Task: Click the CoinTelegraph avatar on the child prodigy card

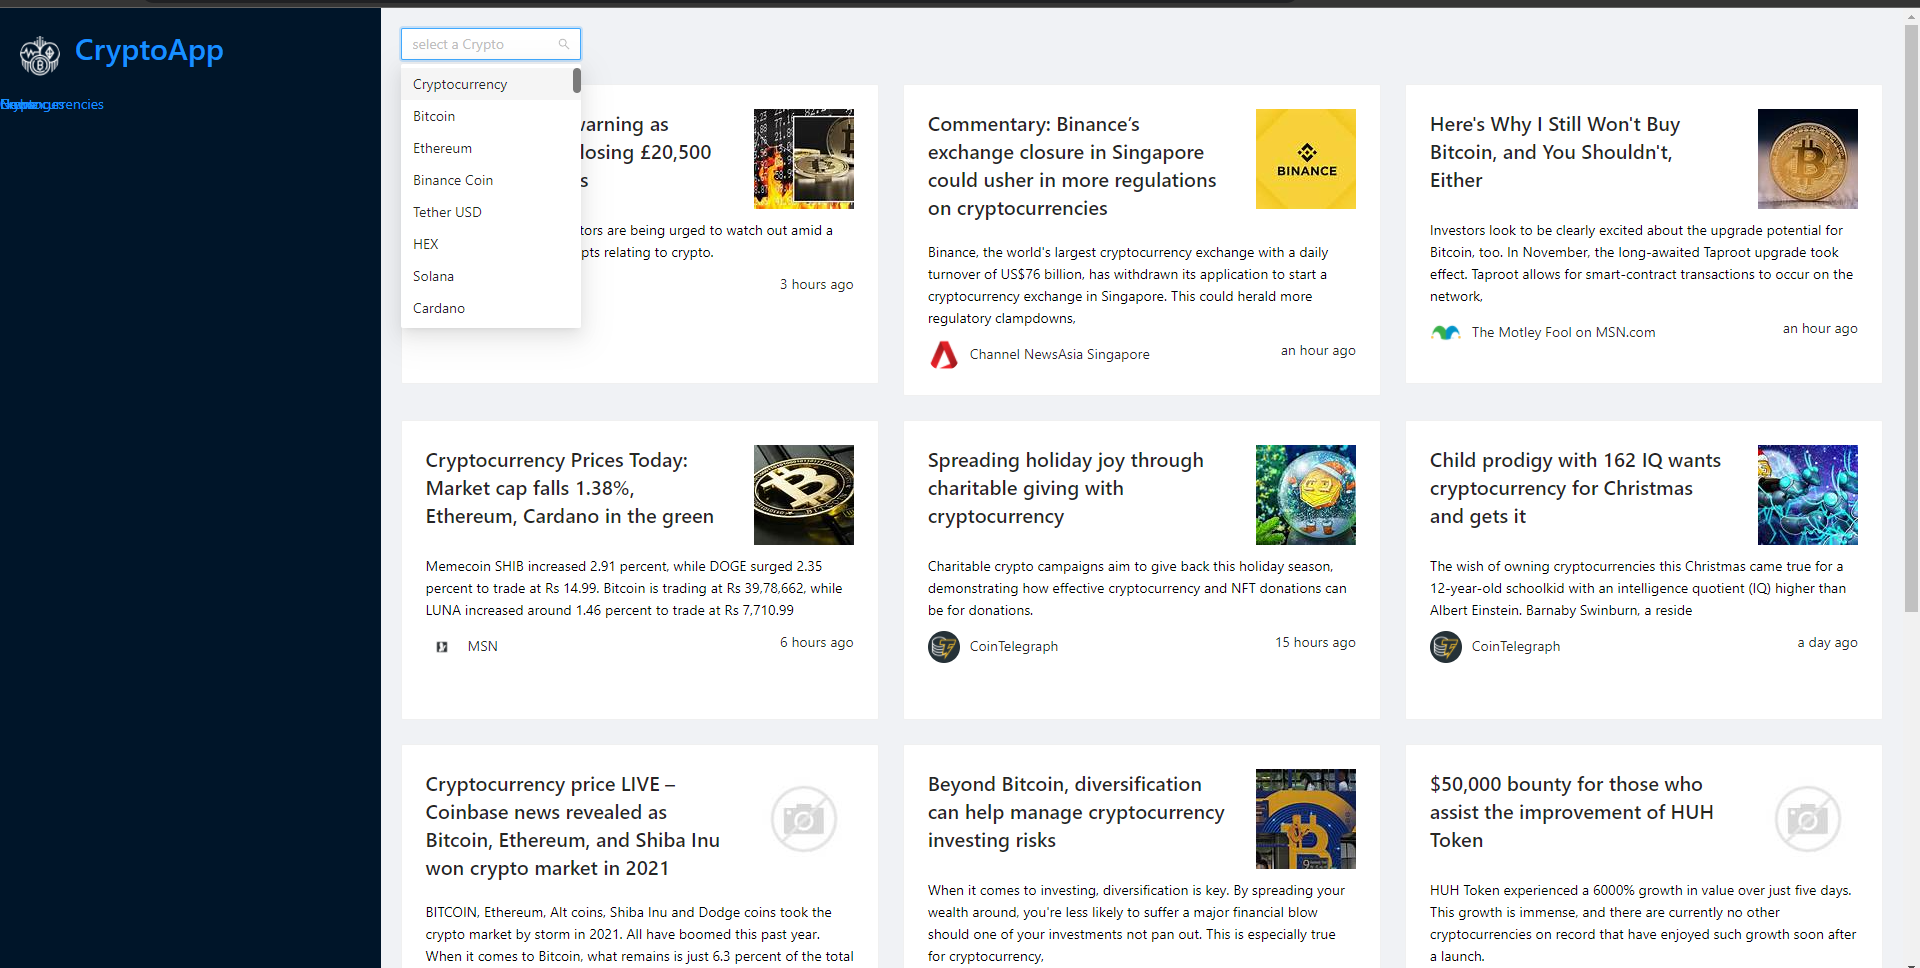Action: coord(1446,647)
